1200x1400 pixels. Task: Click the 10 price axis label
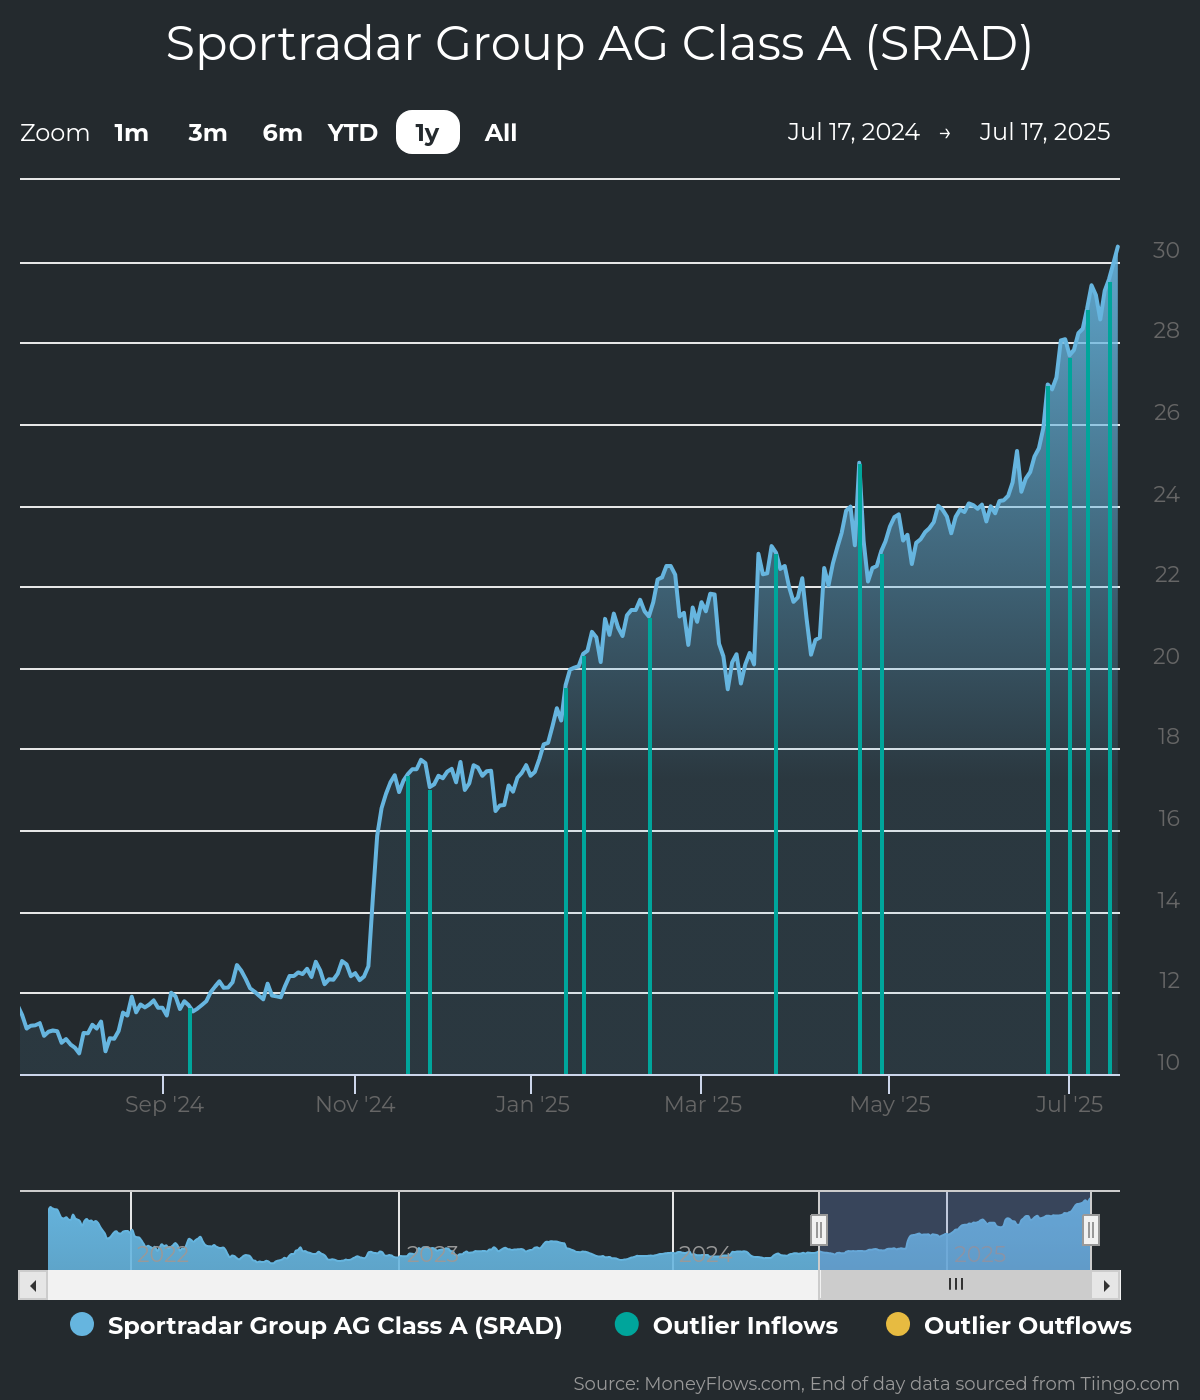tap(1168, 1062)
